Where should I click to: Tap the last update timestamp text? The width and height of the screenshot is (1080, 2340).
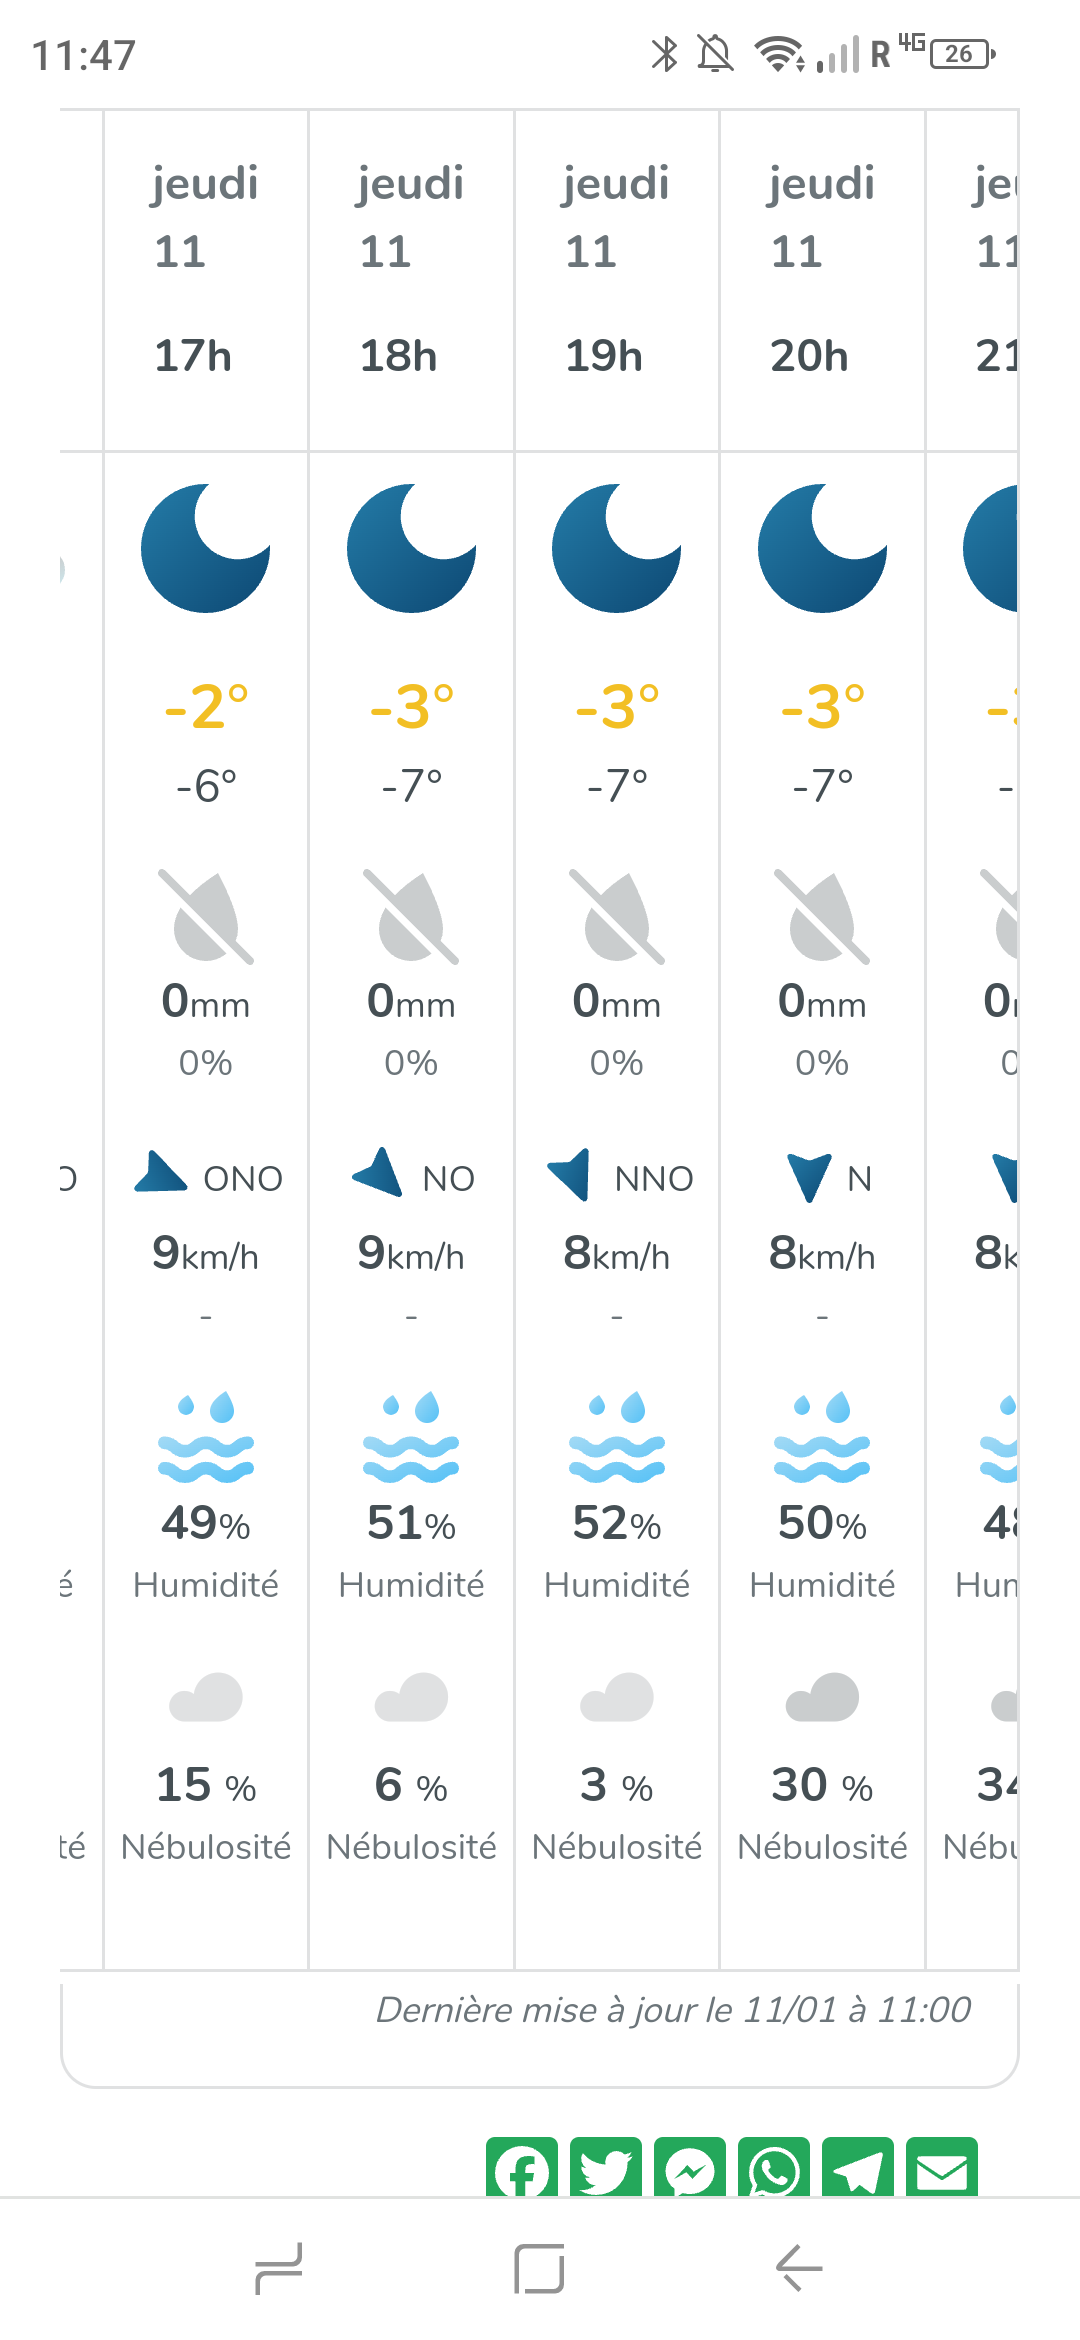click(x=673, y=2010)
